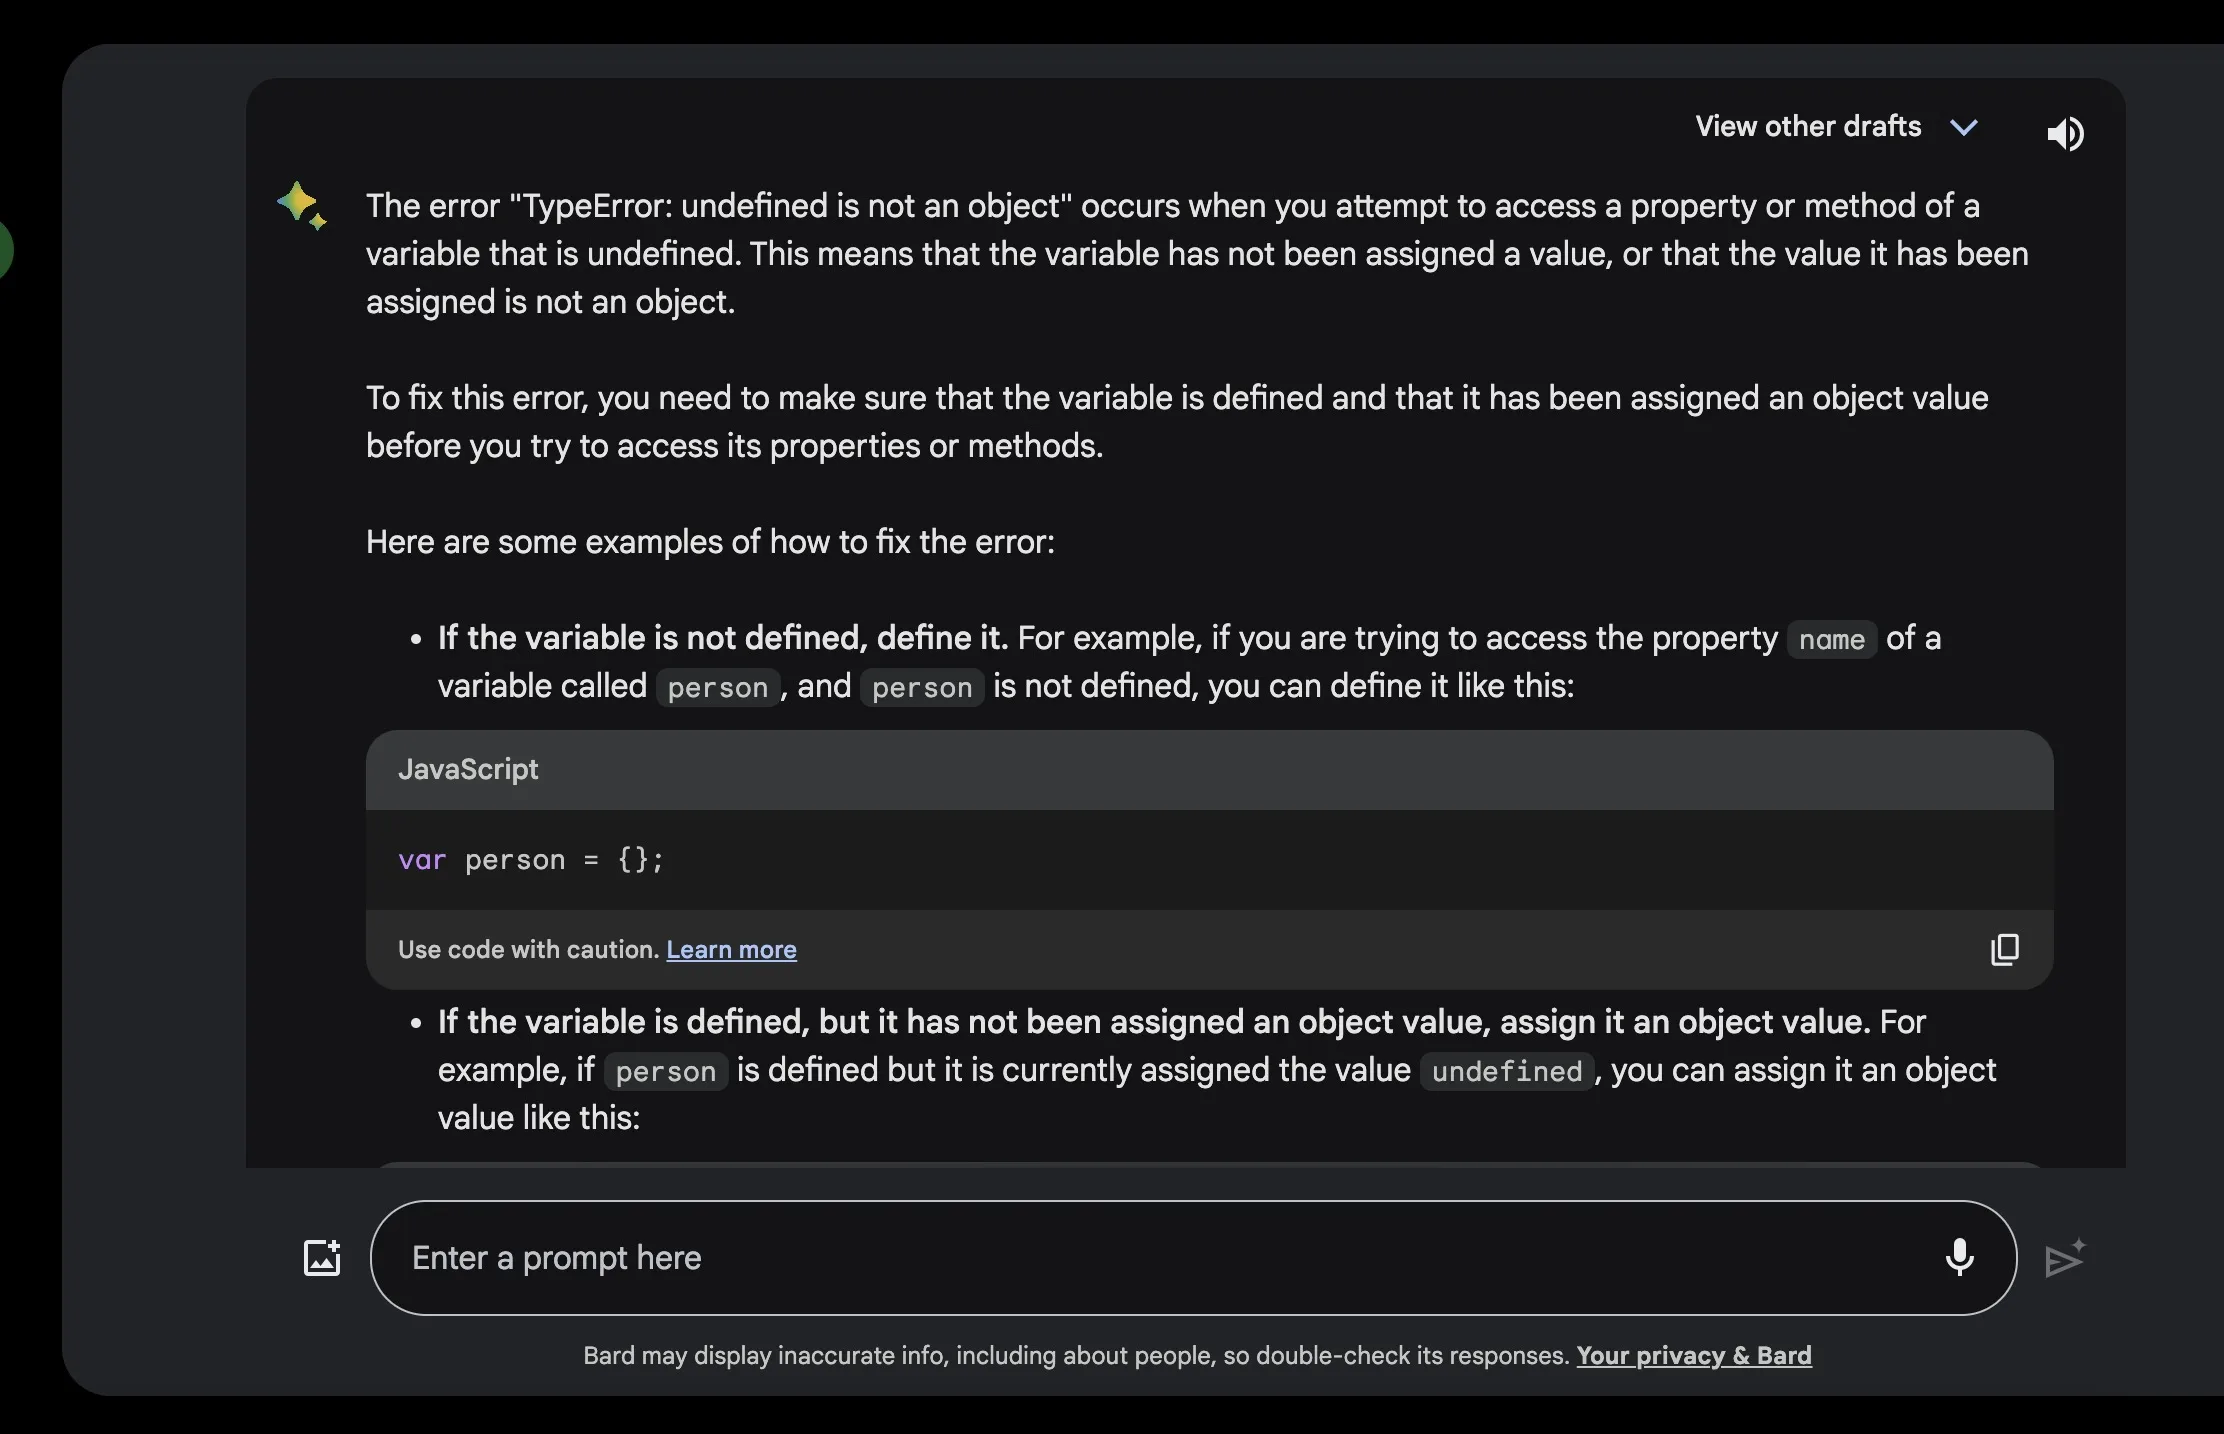Click the code line "var person = {};"

531,860
